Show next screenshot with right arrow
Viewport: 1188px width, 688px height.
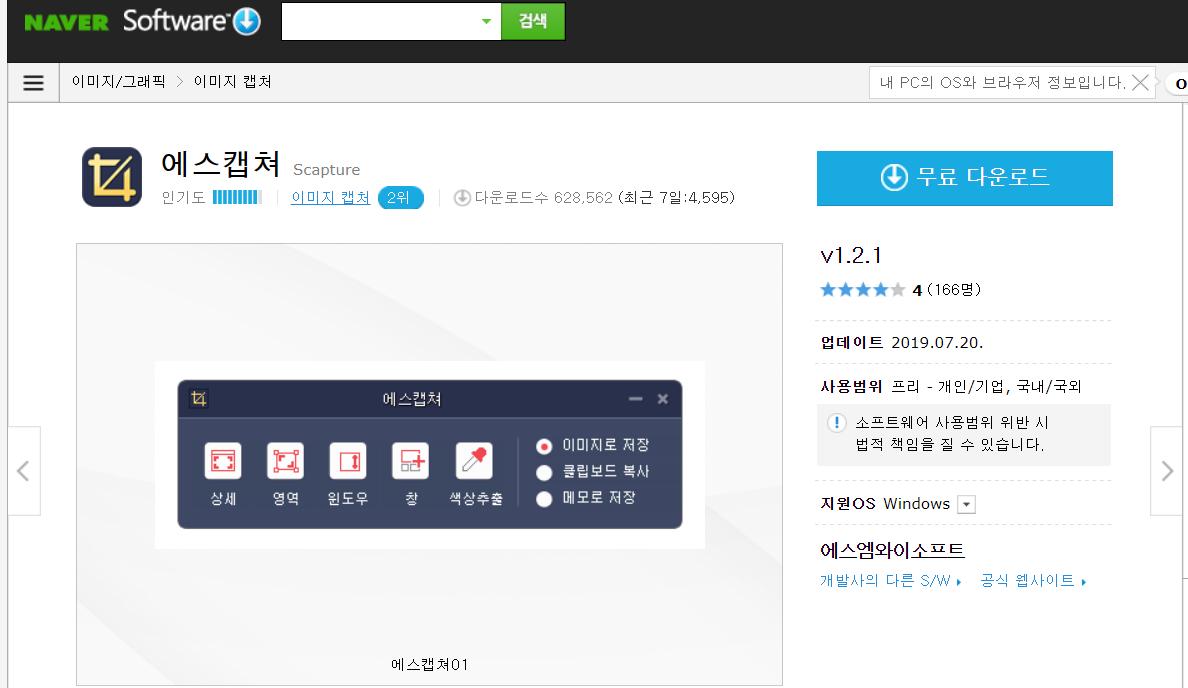[x=1167, y=471]
